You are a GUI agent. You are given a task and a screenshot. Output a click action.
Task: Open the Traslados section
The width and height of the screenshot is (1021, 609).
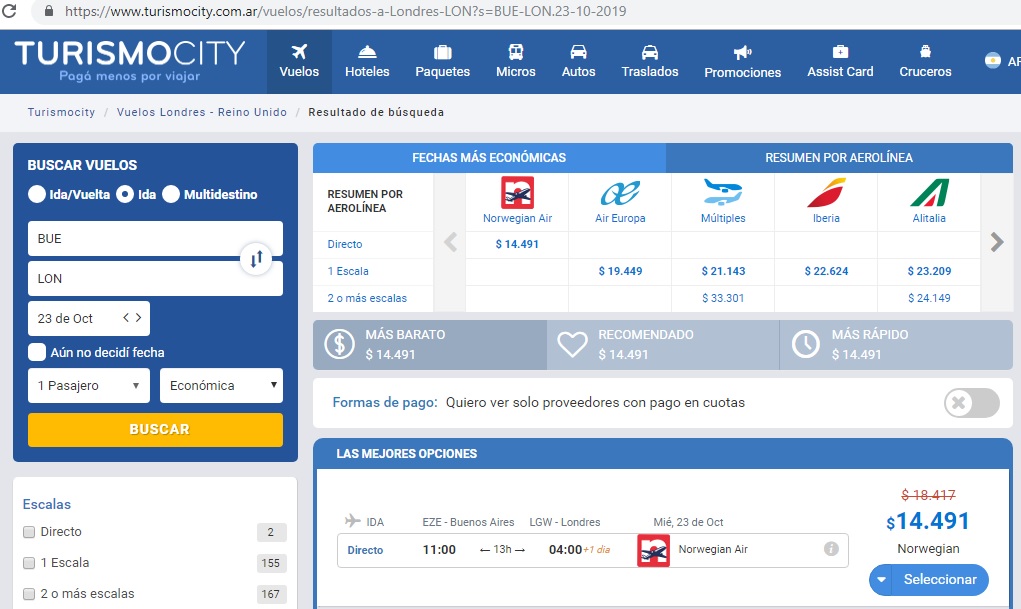[x=650, y=61]
